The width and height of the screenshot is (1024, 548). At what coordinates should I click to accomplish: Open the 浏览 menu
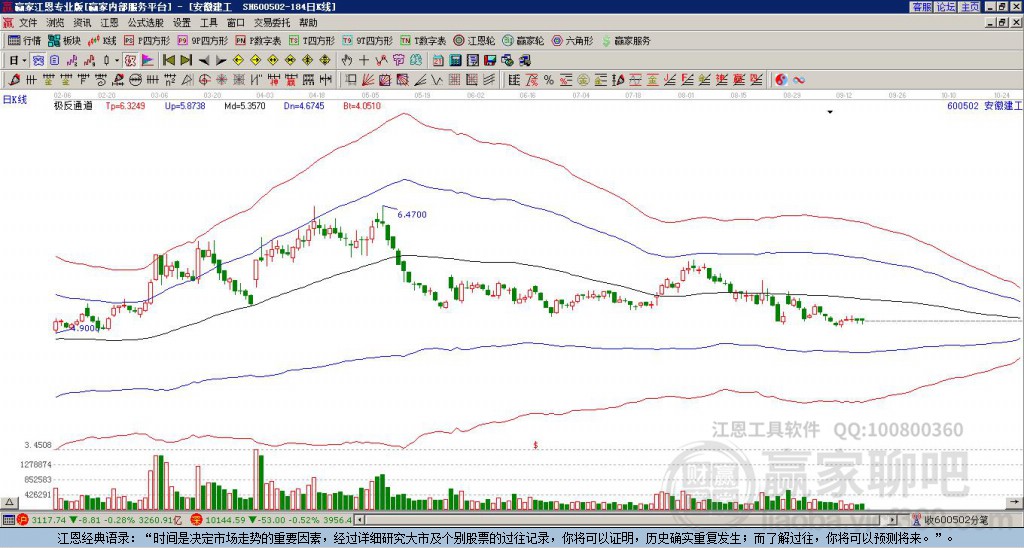pyautogui.click(x=55, y=23)
